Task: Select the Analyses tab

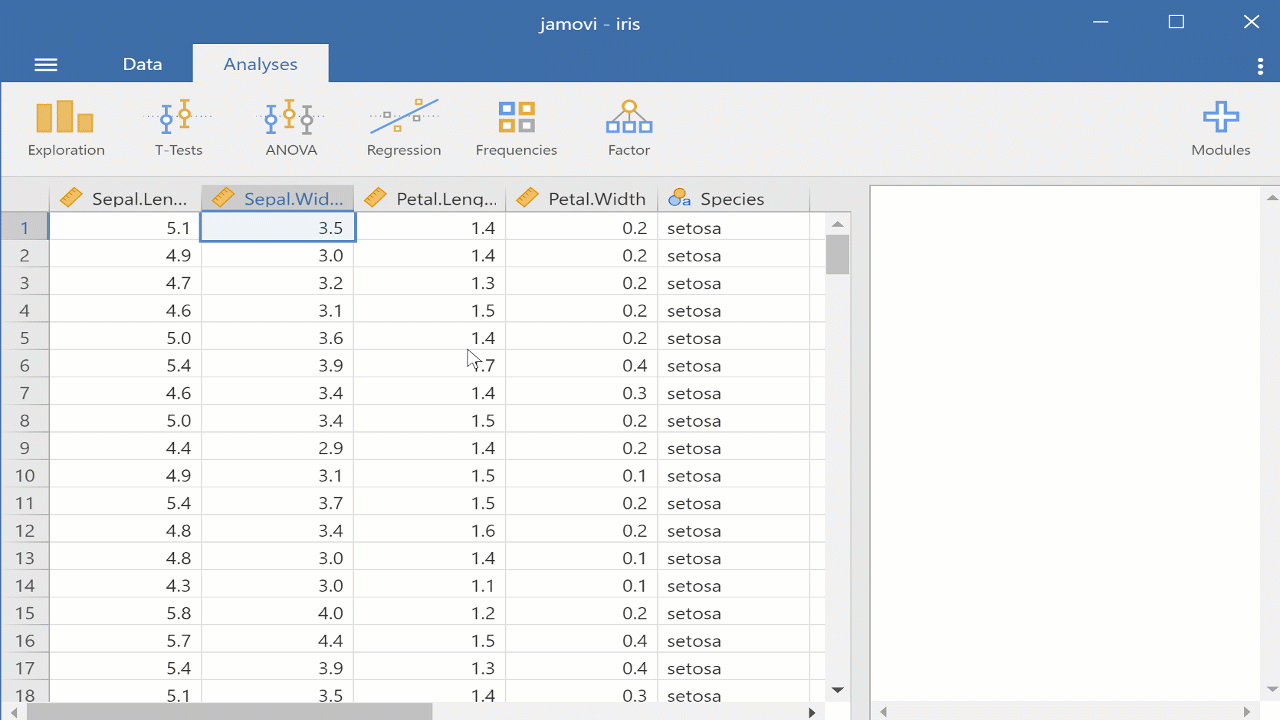Action: (x=260, y=63)
